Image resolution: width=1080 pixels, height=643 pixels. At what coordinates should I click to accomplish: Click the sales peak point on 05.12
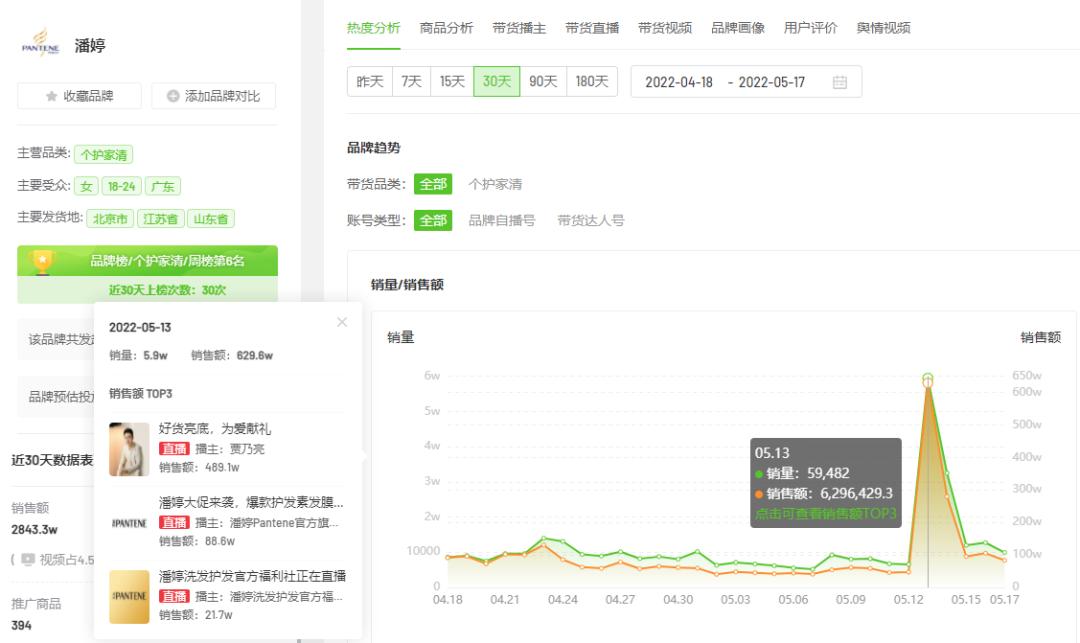(x=927, y=379)
